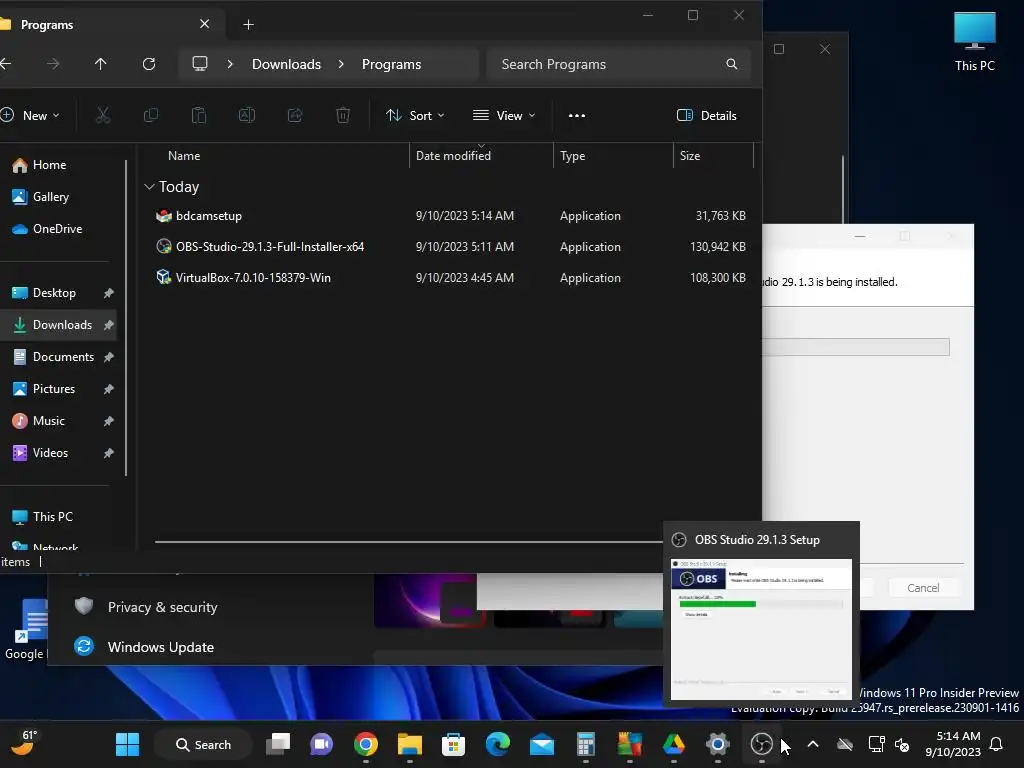Open the View dropdown menu
This screenshot has width=1024, height=768.
[504, 116]
